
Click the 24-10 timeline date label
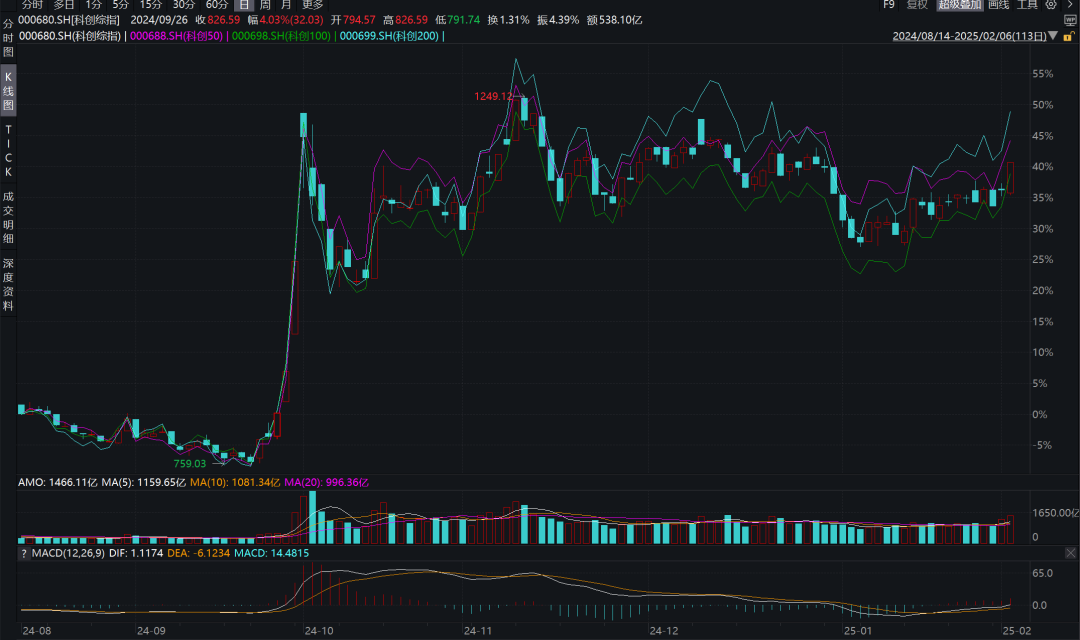point(319,630)
